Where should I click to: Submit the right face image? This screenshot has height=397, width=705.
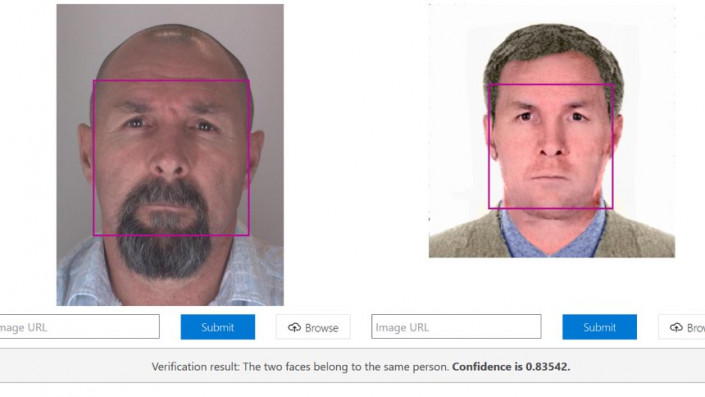(x=599, y=327)
